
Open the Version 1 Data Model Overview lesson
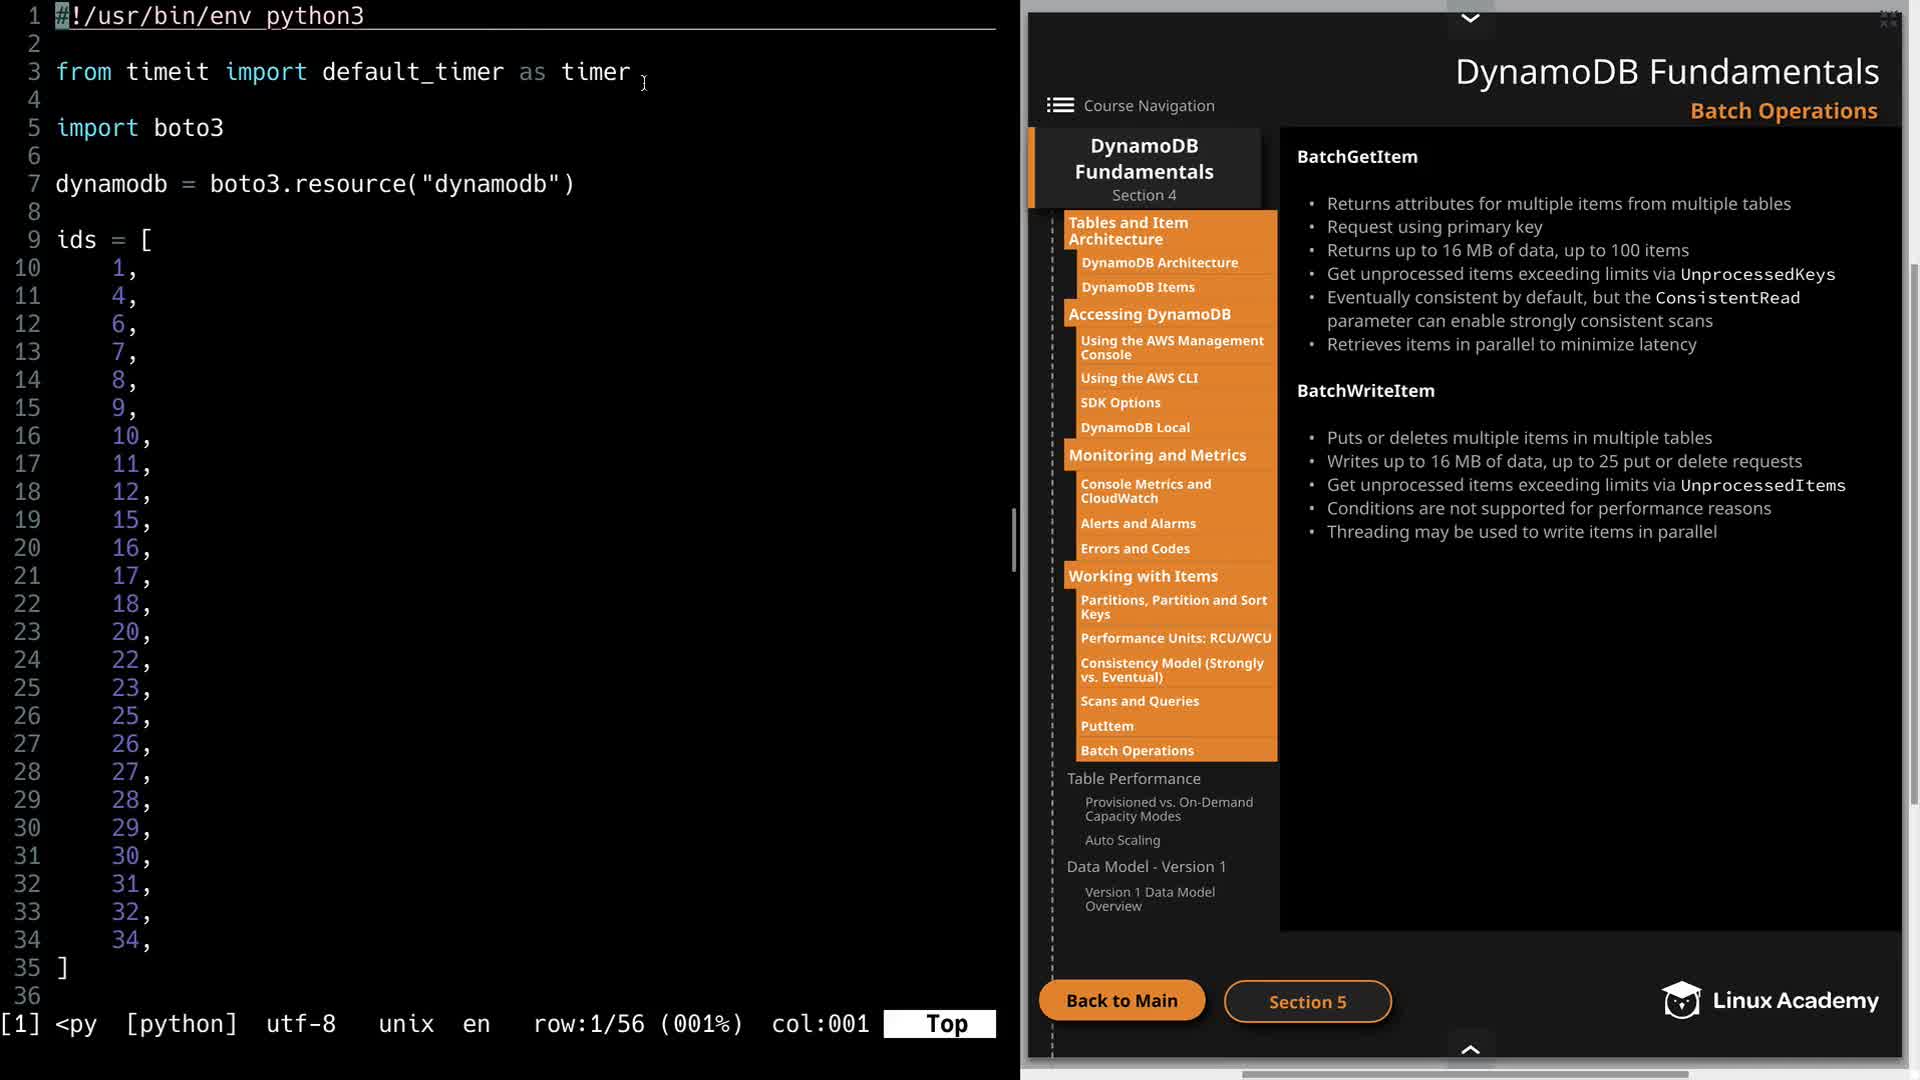1149,898
